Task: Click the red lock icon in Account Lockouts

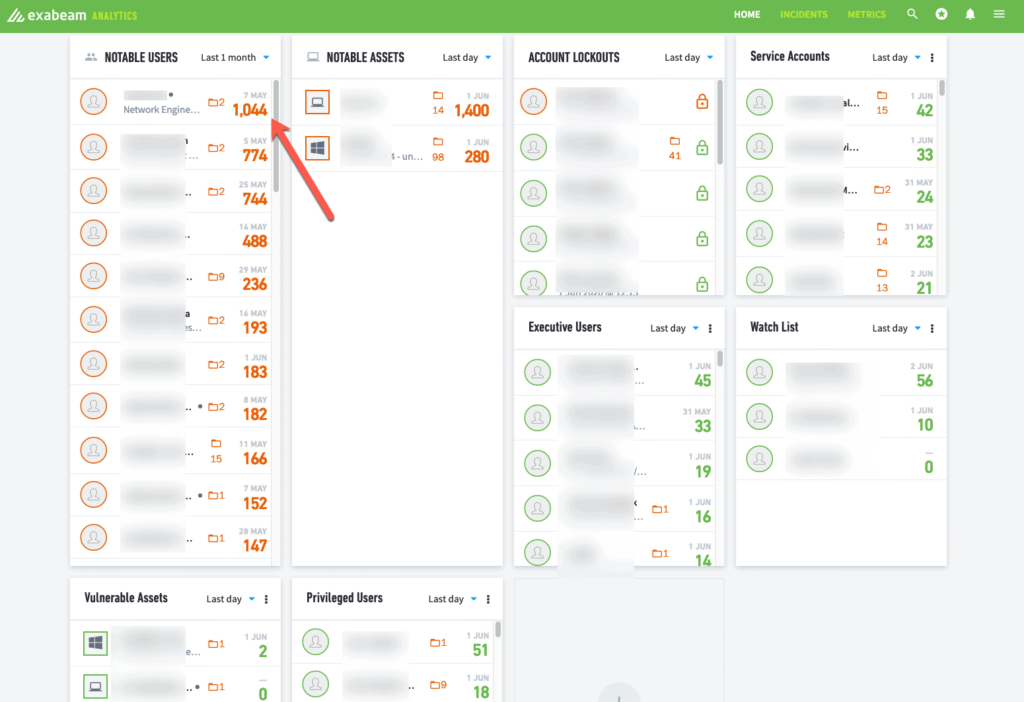Action: [702, 102]
